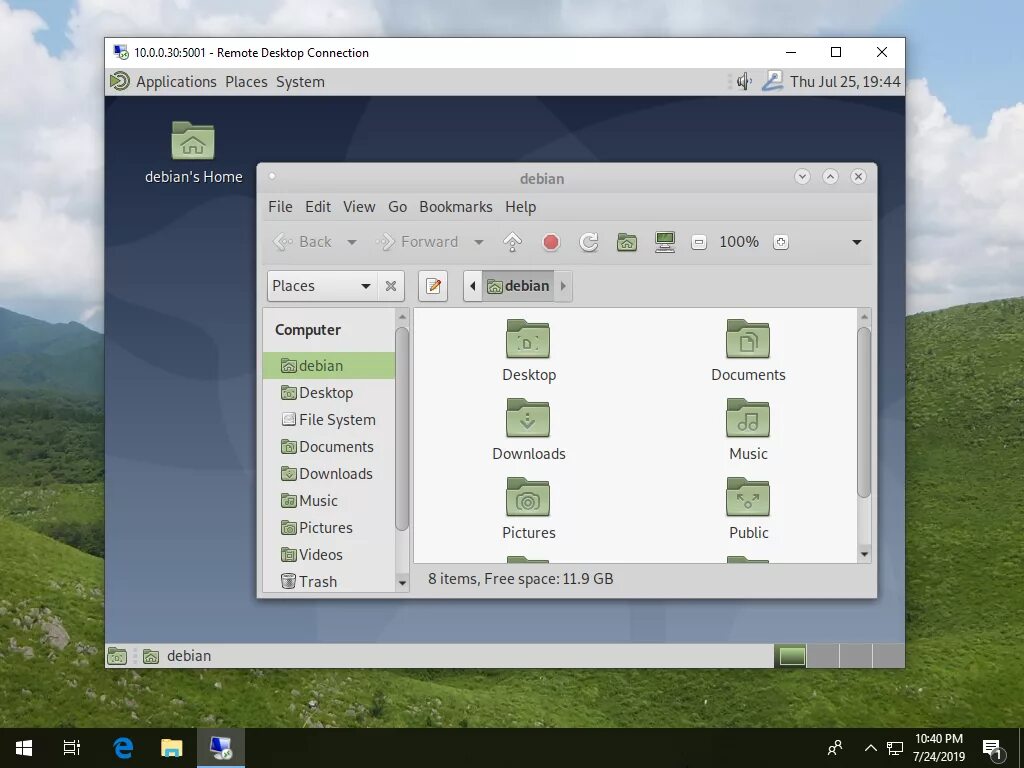The image size is (1024, 768).
Task: Select debian in the Places sidebar
Action: [329, 366]
